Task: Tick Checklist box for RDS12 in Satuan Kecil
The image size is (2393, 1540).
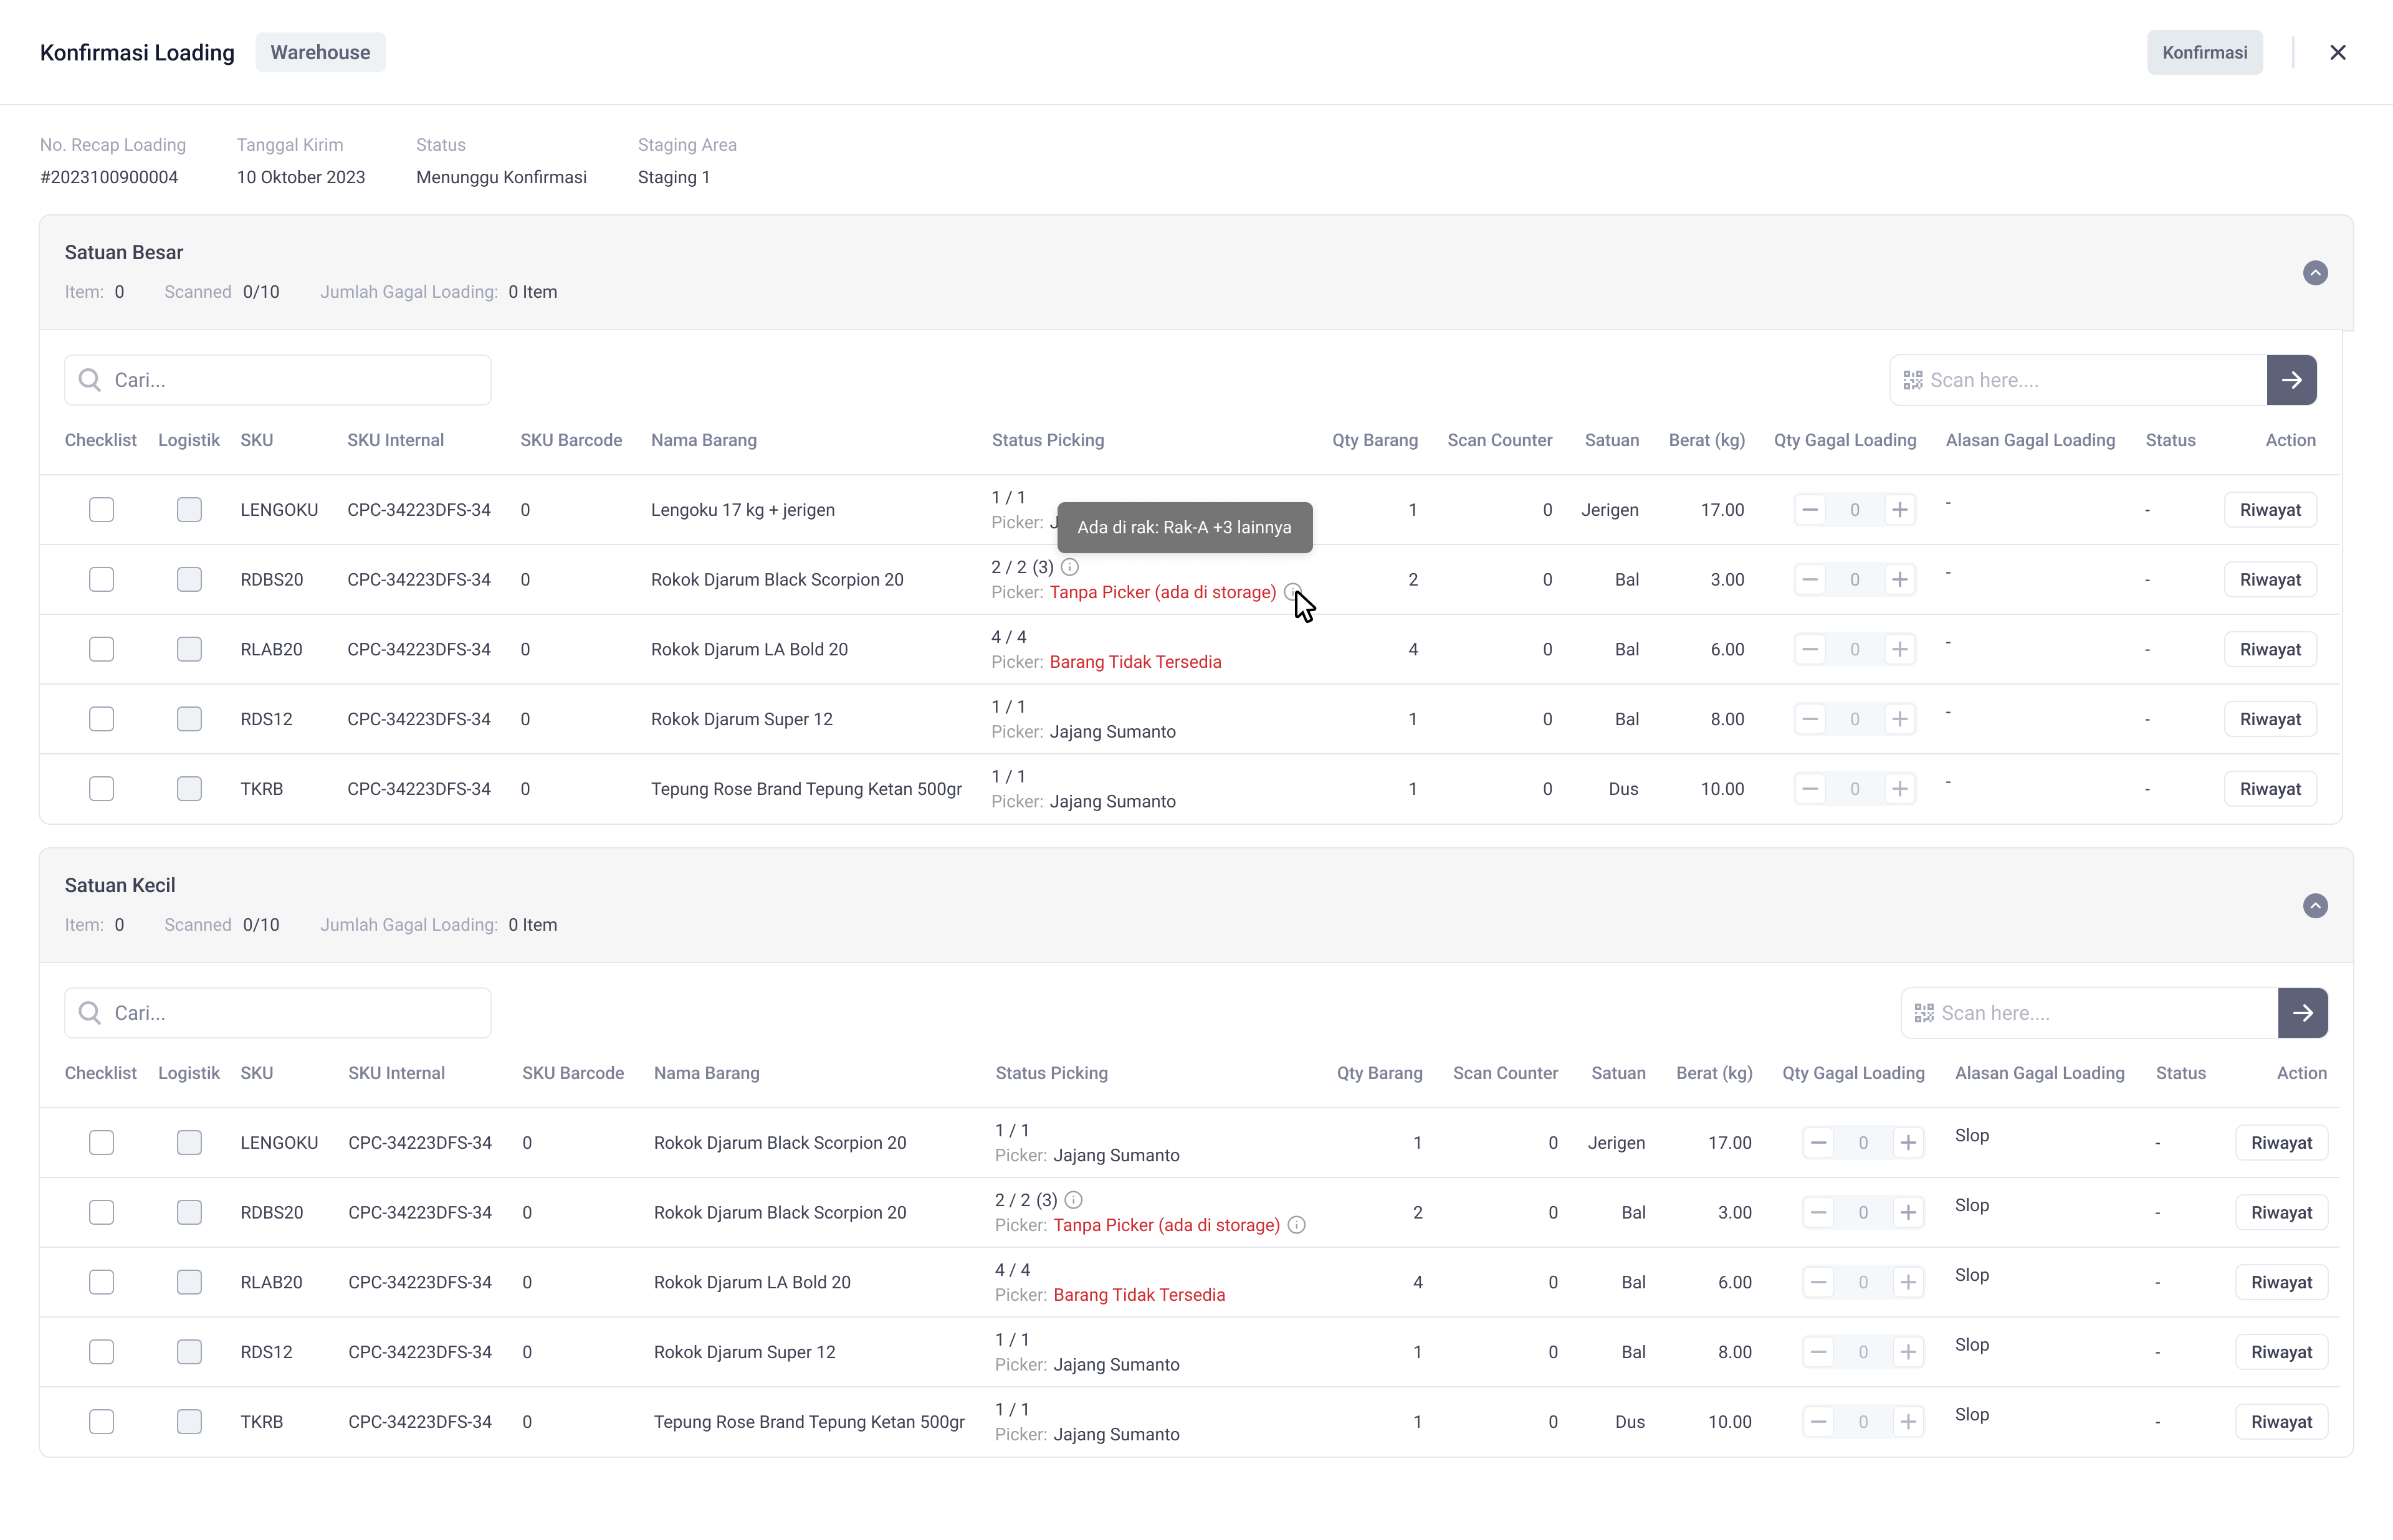Action: [x=101, y=1352]
